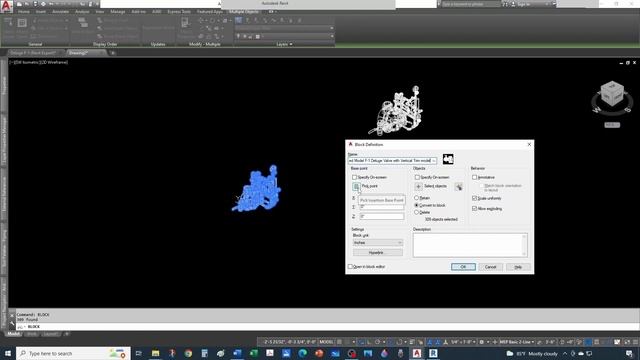Click the Help button in Block Definition
640x360 pixels.
click(518, 267)
